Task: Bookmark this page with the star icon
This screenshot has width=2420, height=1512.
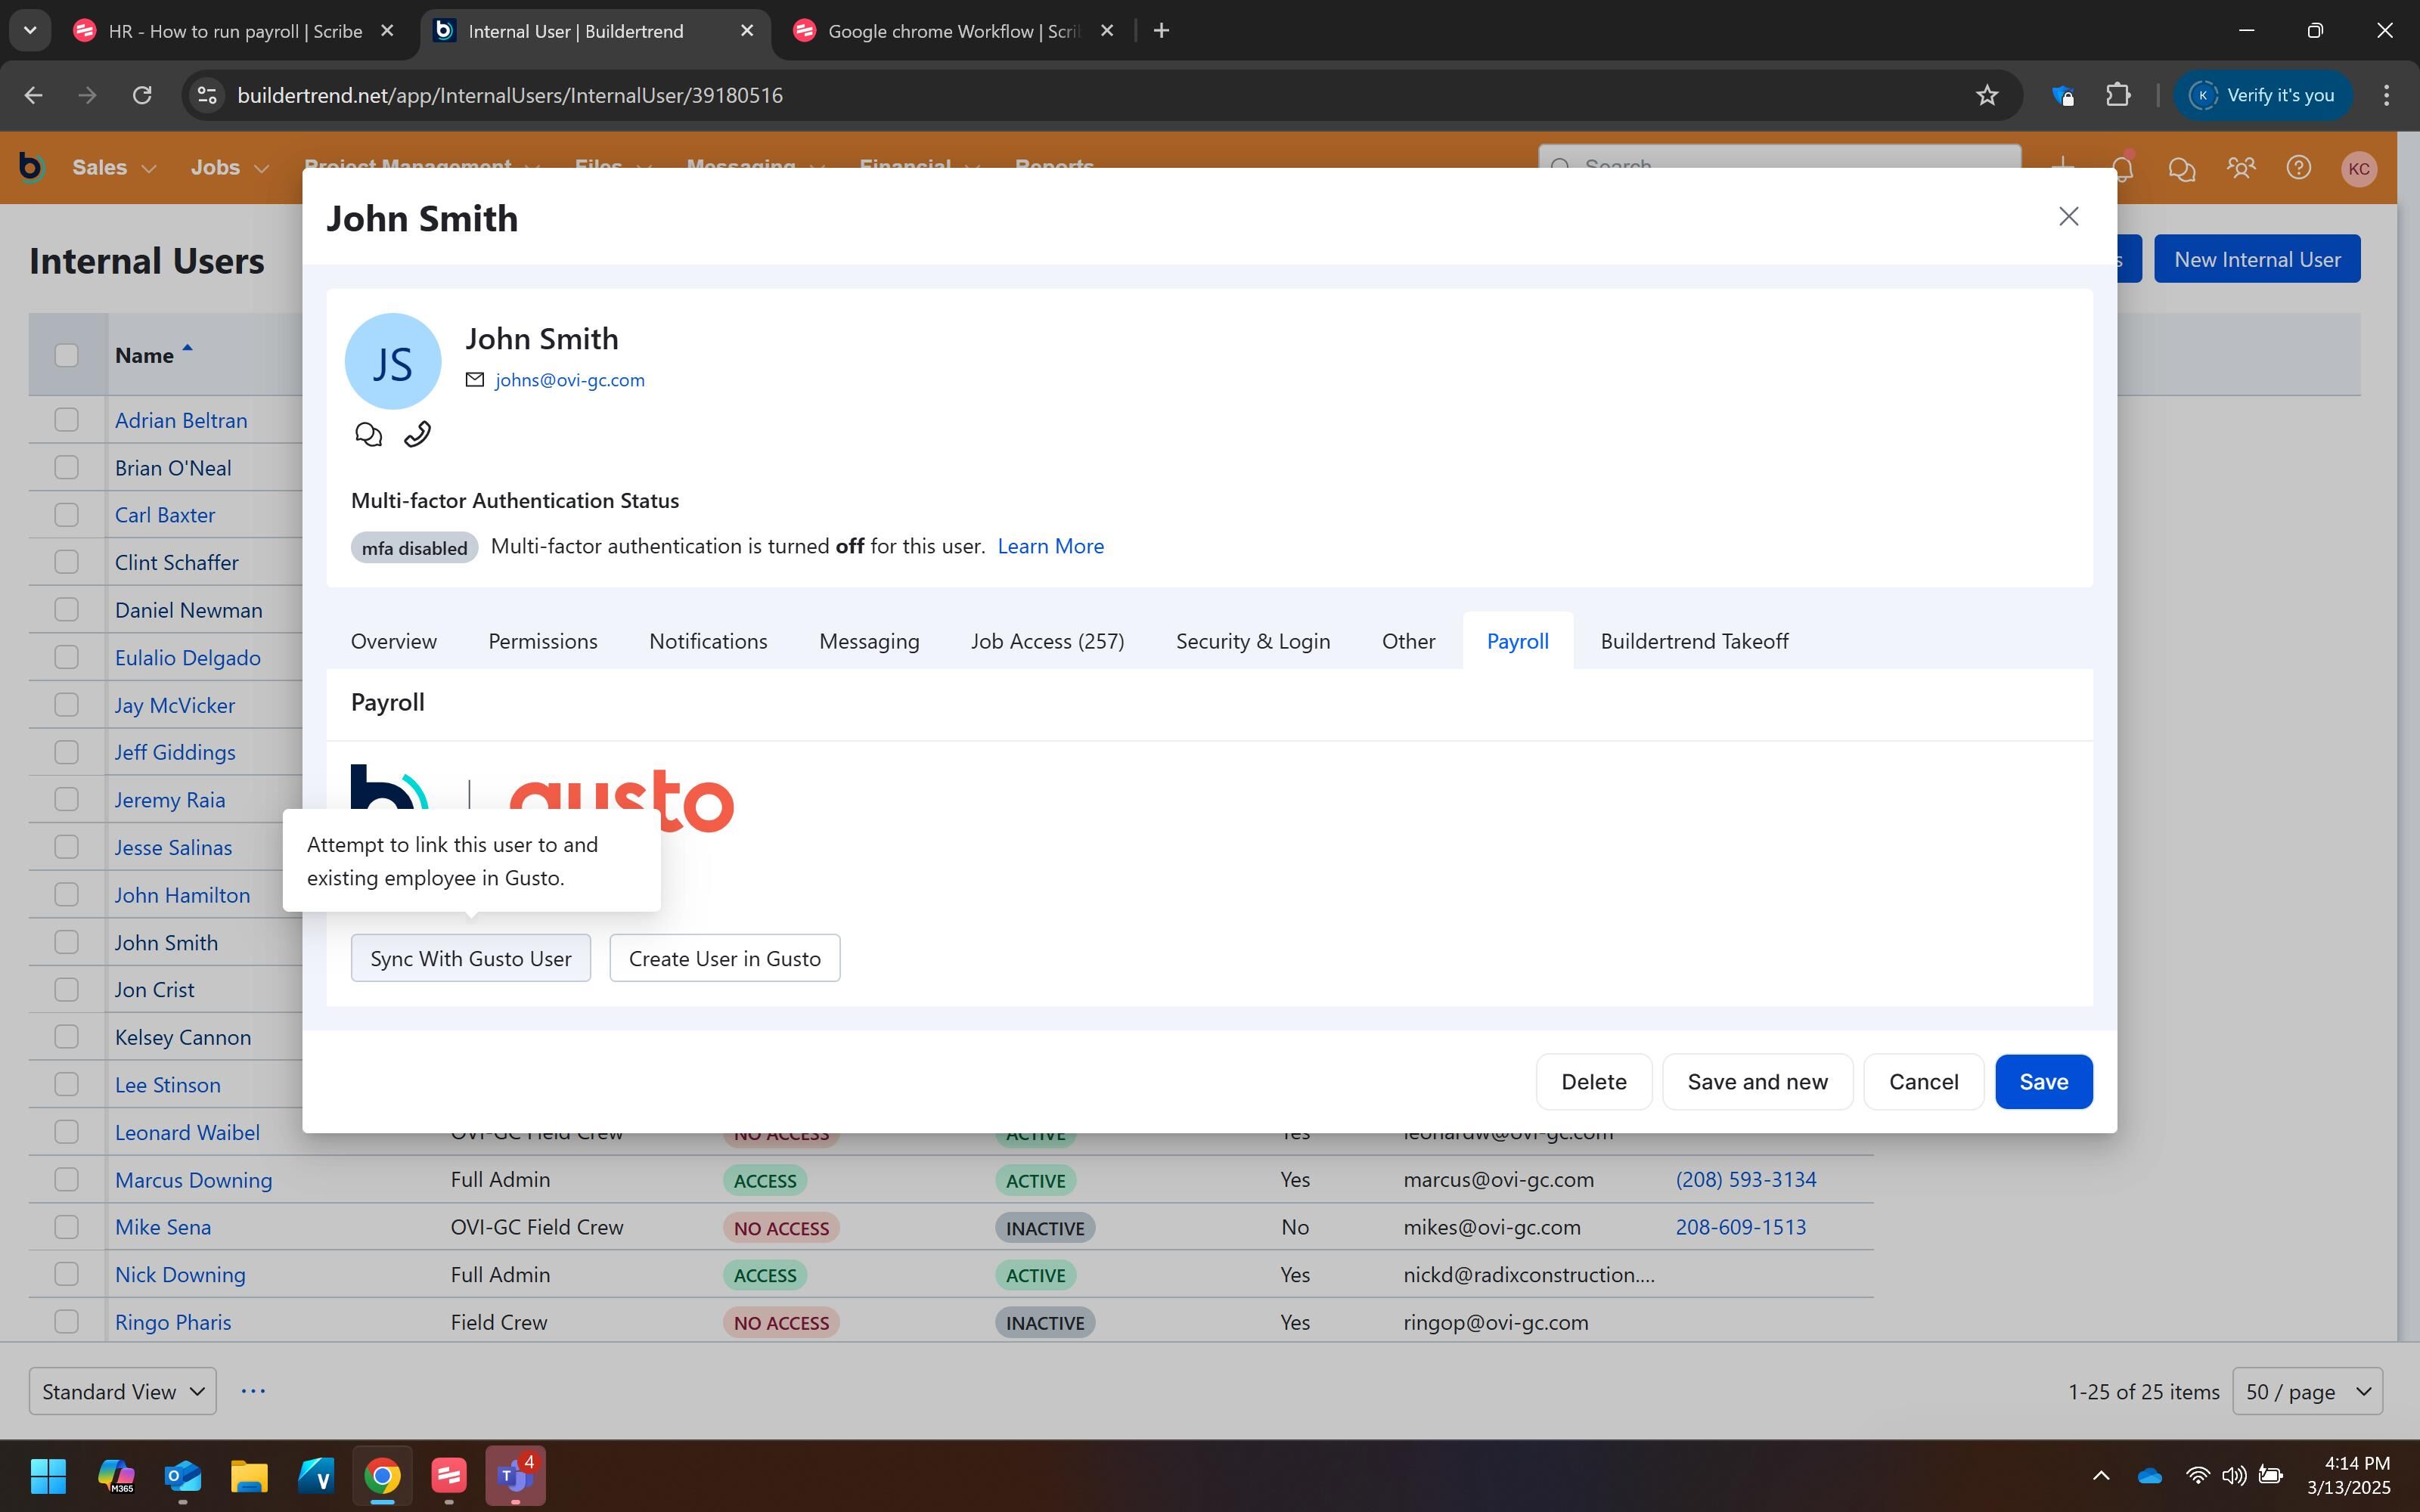Action: 1987,95
